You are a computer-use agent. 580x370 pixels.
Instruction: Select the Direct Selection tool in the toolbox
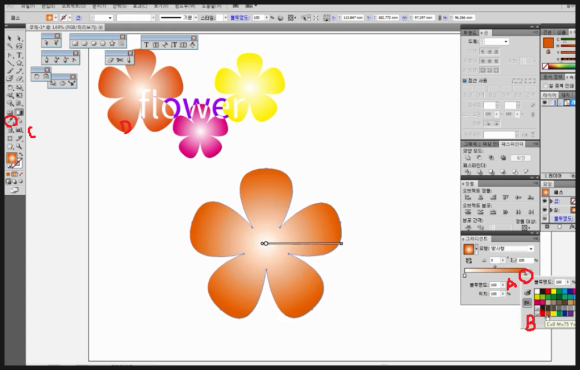coord(20,38)
